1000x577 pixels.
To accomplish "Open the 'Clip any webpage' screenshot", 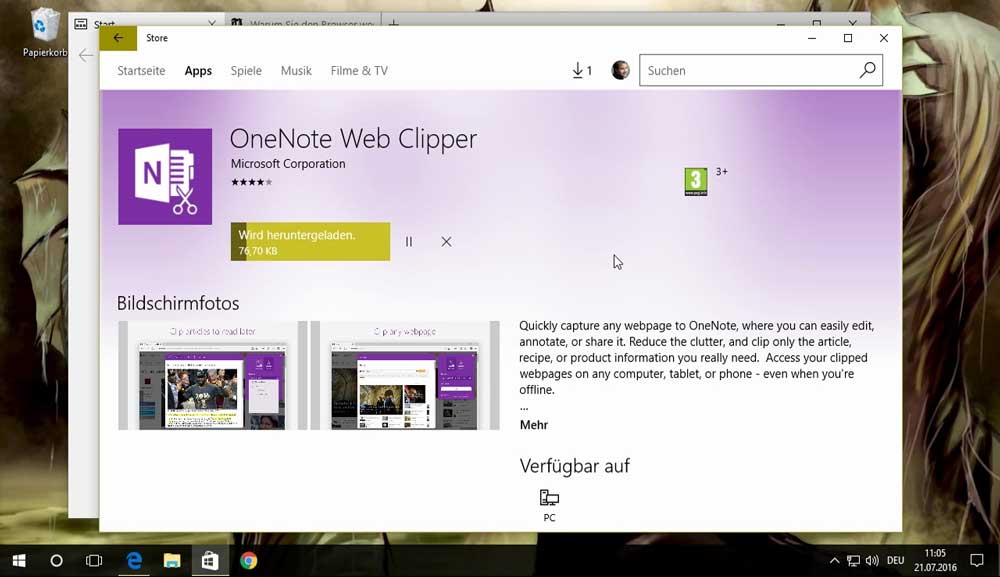I will [x=405, y=376].
